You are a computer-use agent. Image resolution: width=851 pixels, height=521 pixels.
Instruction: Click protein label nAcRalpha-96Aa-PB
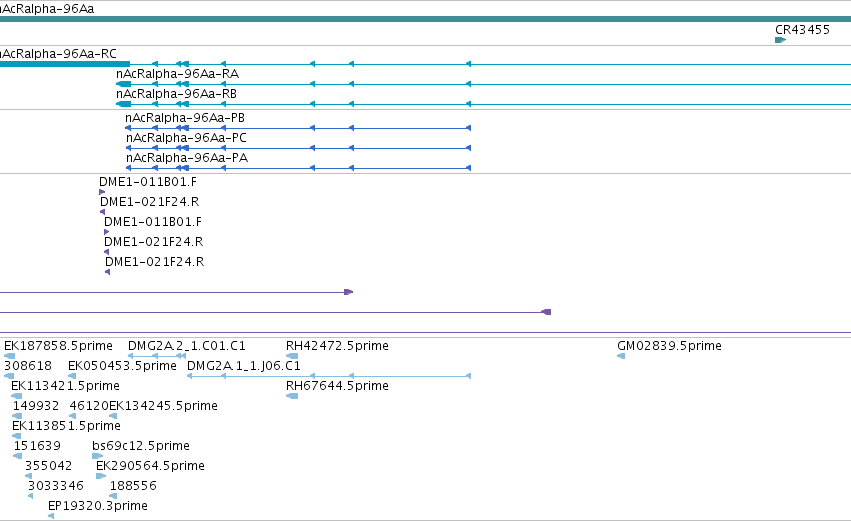(185, 118)
